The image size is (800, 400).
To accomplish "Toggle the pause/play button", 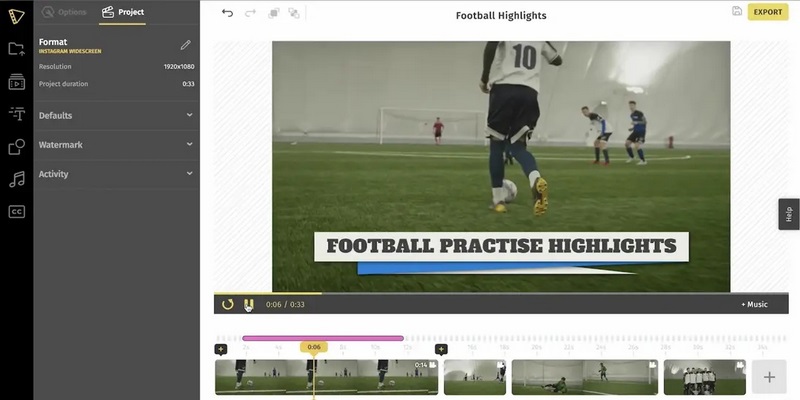I will click(249, 304).
